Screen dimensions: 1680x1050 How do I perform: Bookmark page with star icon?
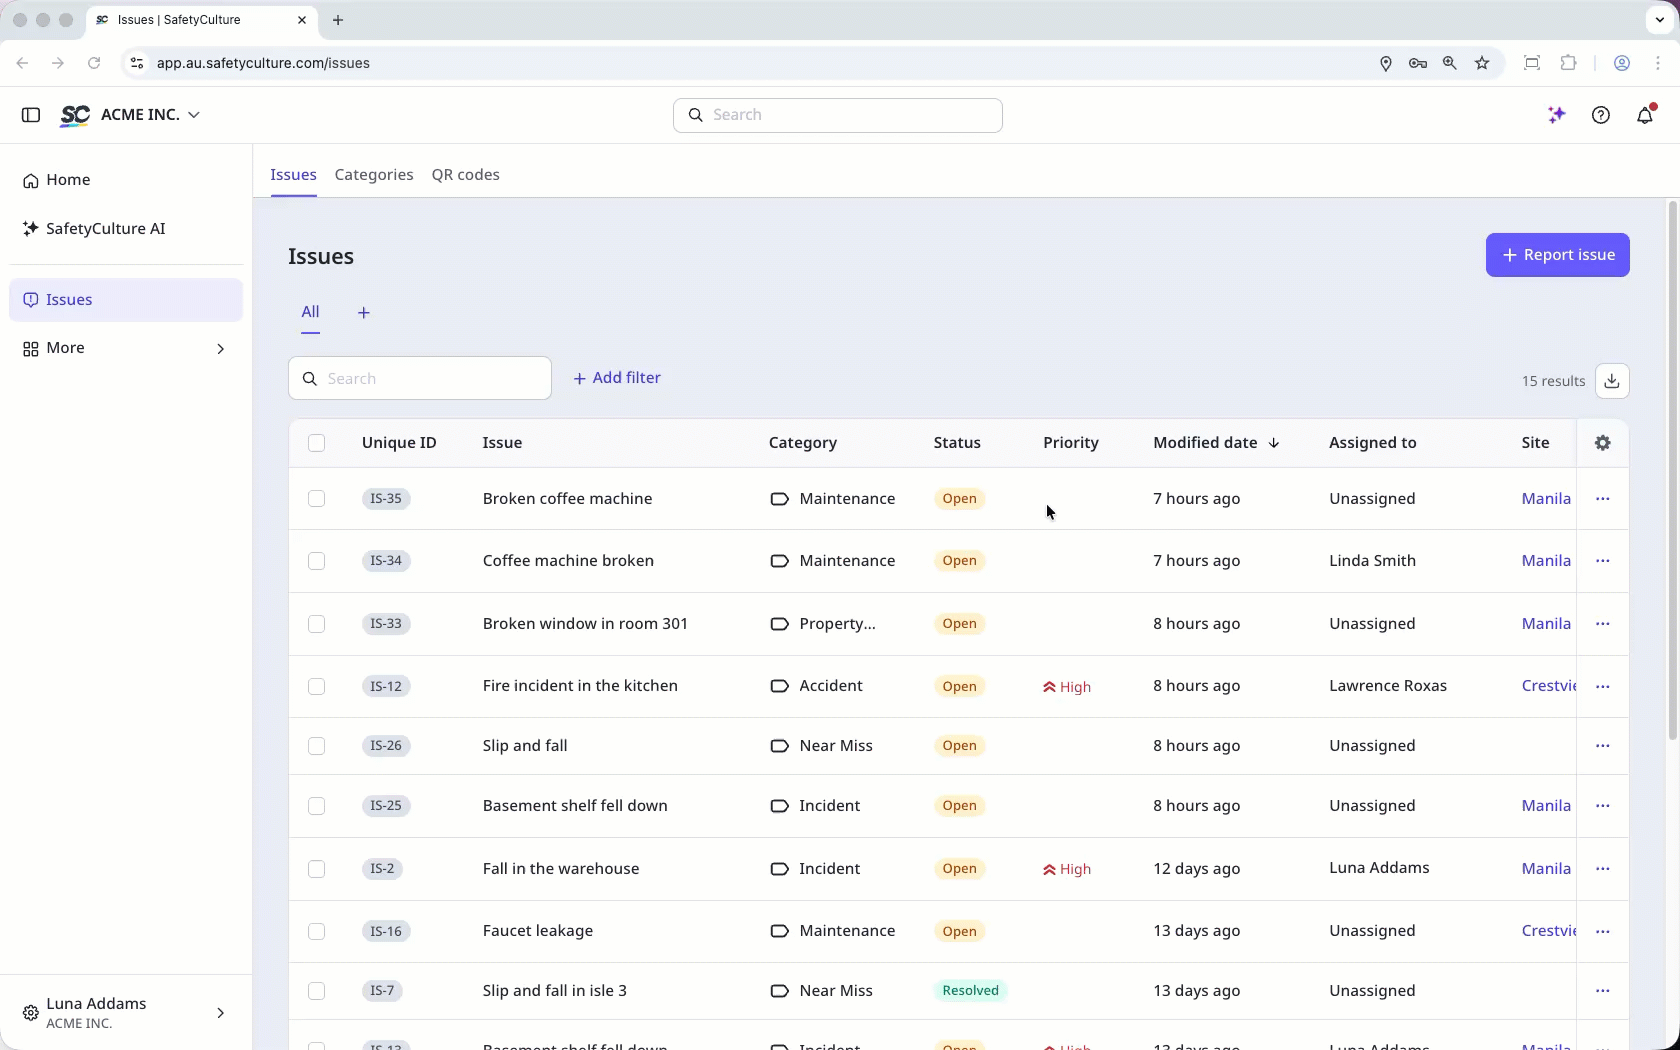point(1482,63)
